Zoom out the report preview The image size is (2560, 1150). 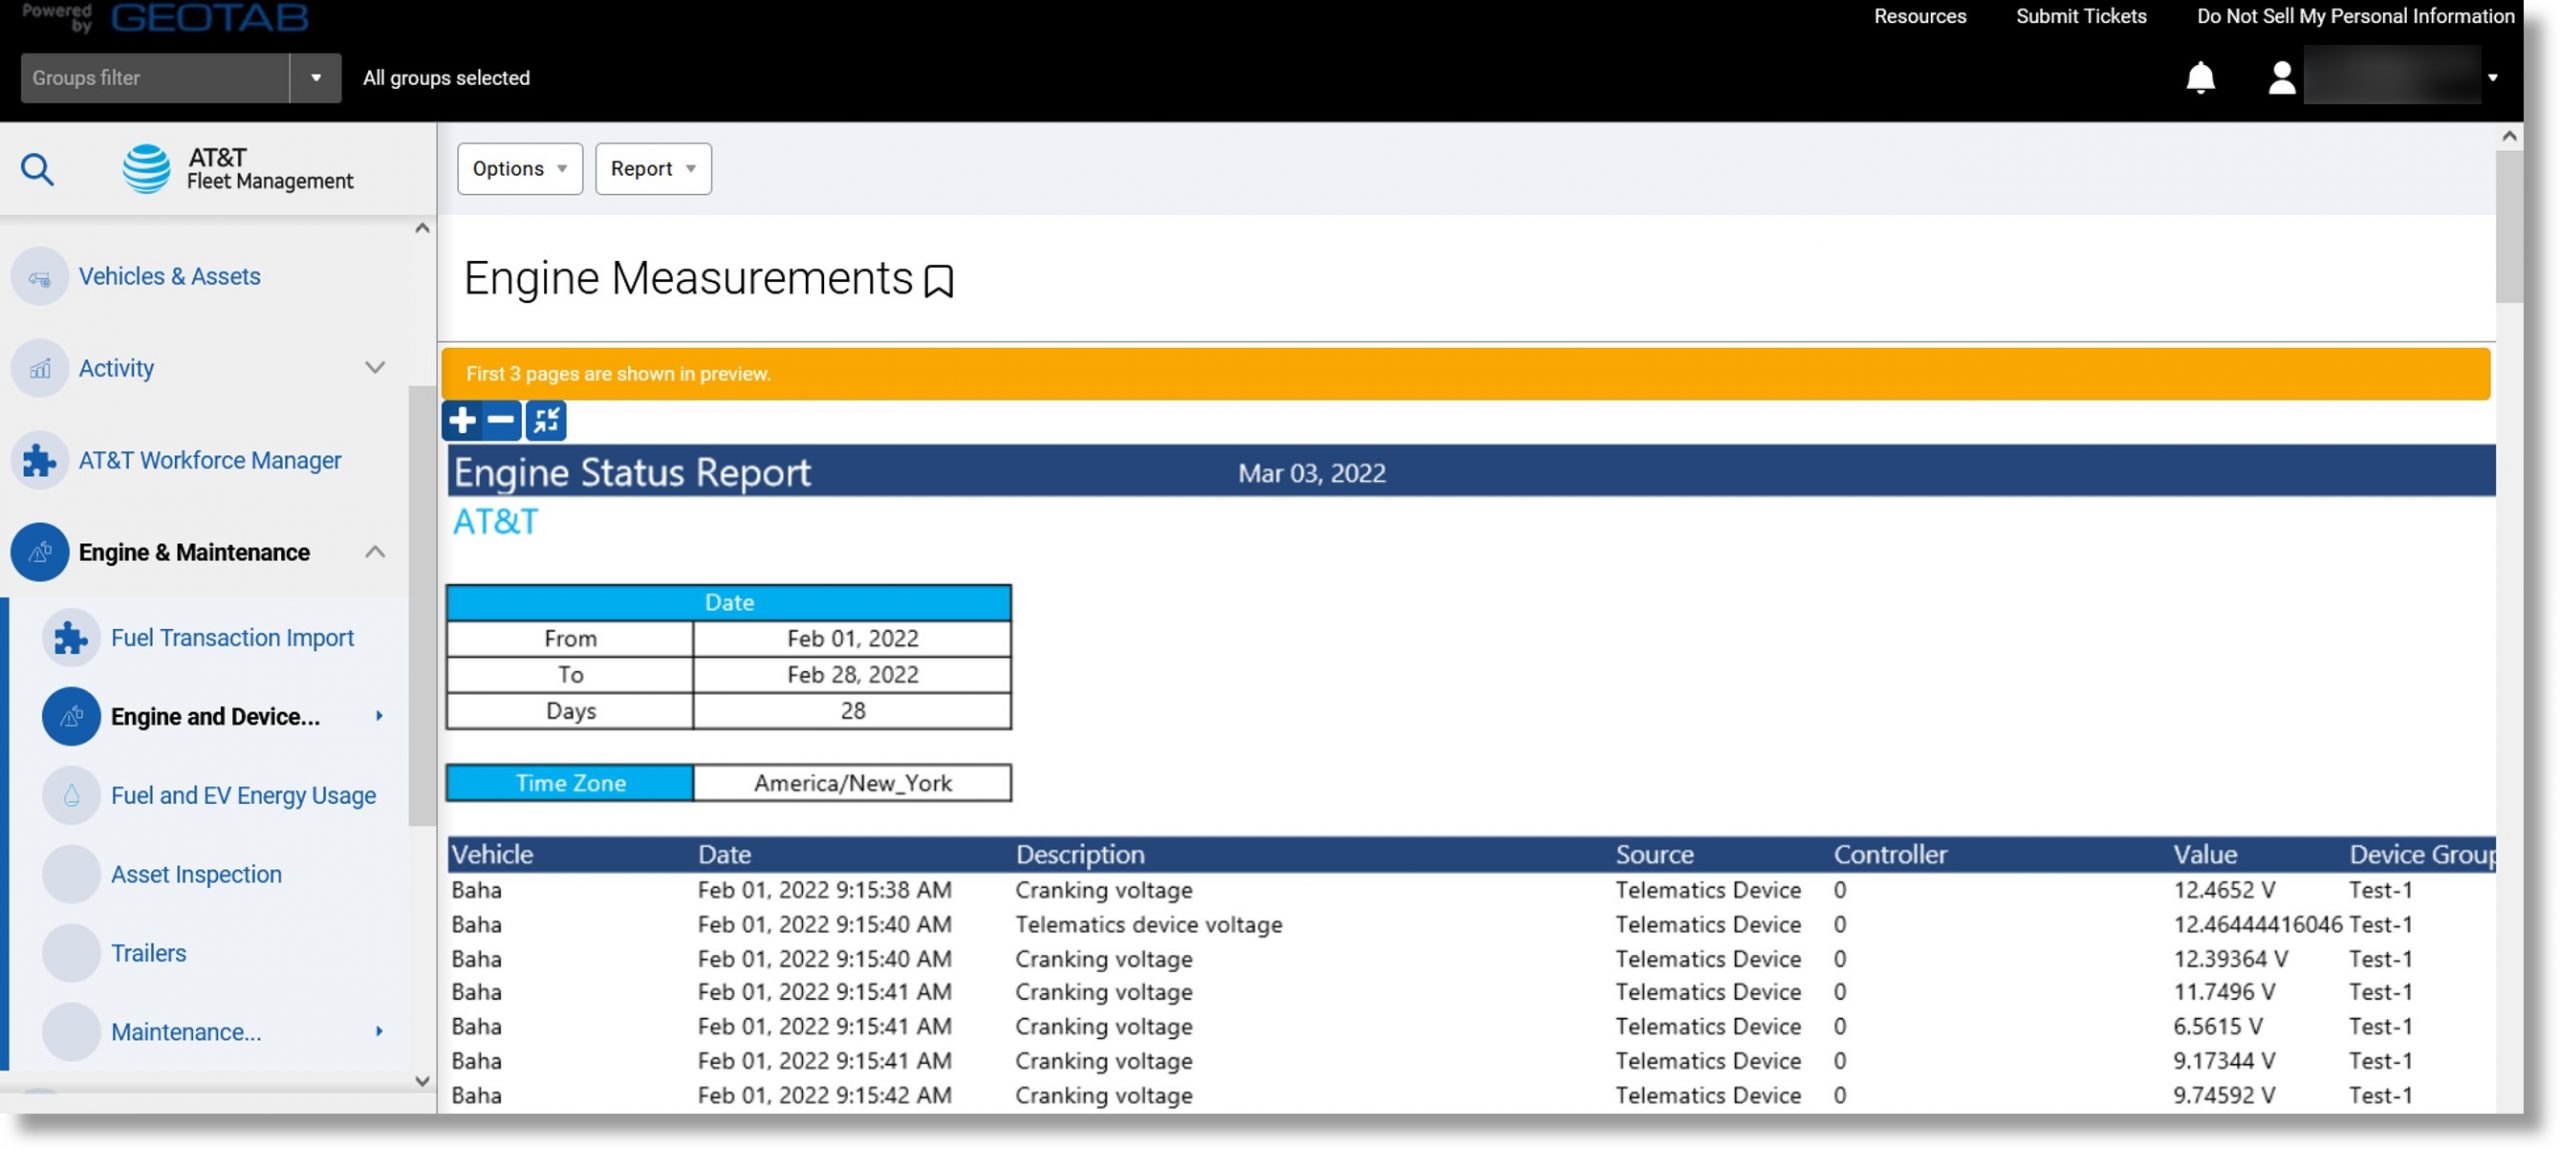click(501, 420)
